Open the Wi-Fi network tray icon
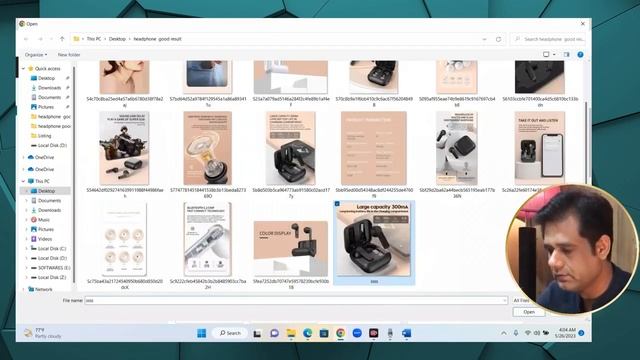This screenshot has width=640, height=360. (x=527, y=333)
